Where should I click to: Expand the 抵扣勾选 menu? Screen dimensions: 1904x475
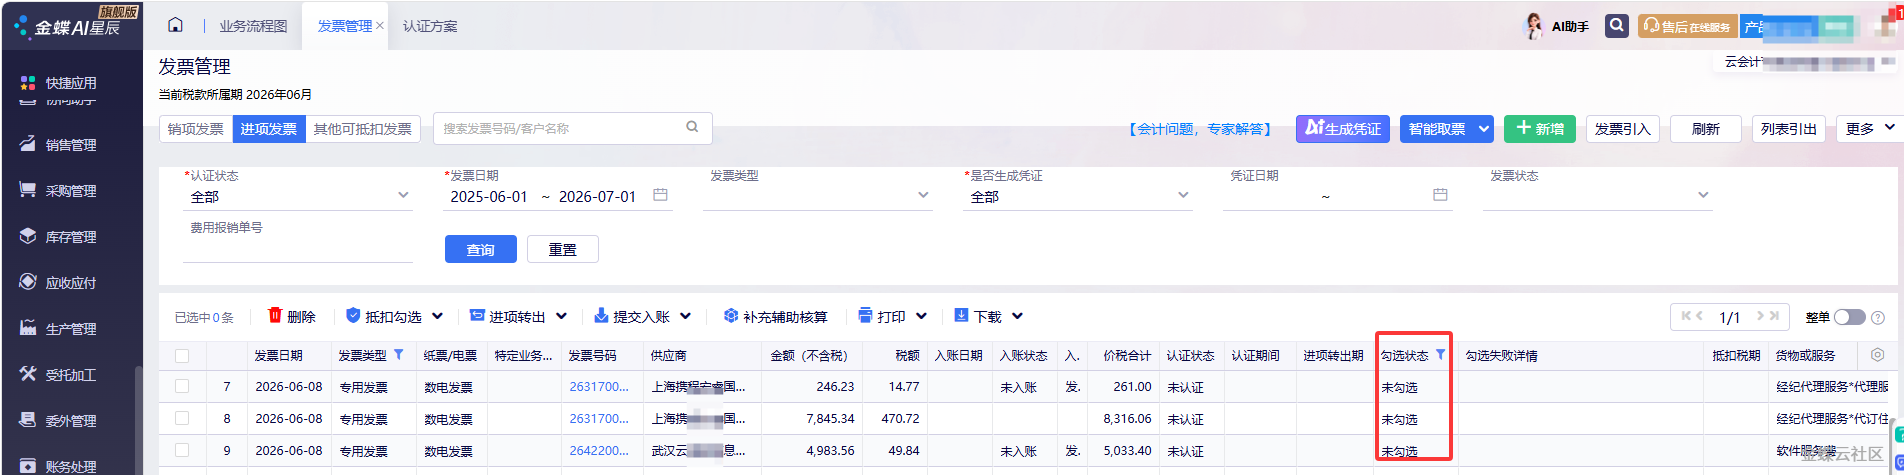(437, 316)
